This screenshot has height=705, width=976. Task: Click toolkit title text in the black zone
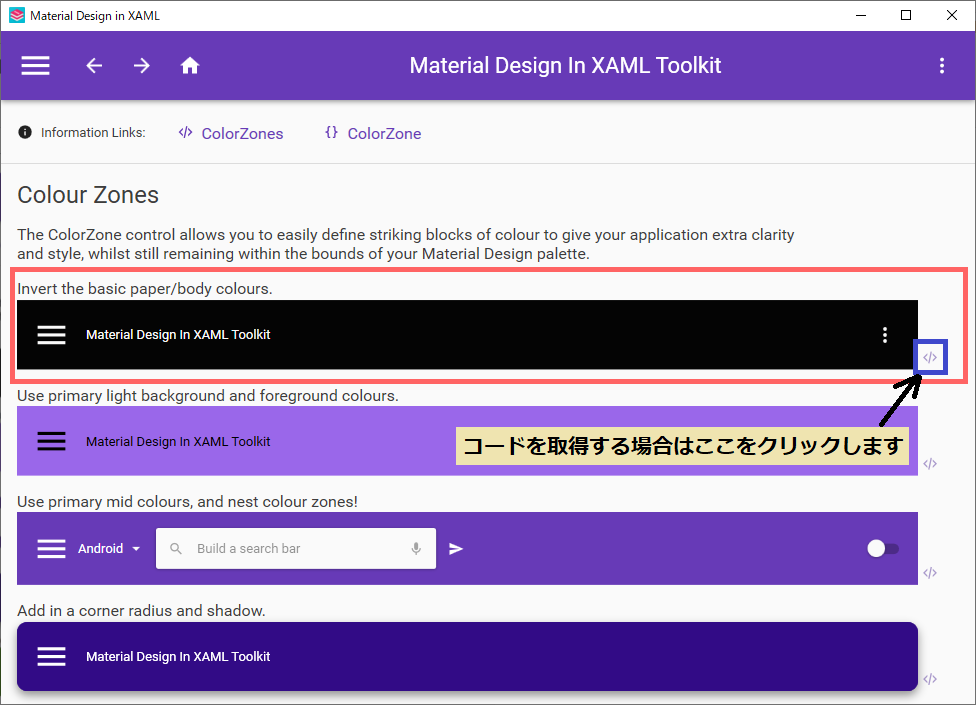point(178,335)
